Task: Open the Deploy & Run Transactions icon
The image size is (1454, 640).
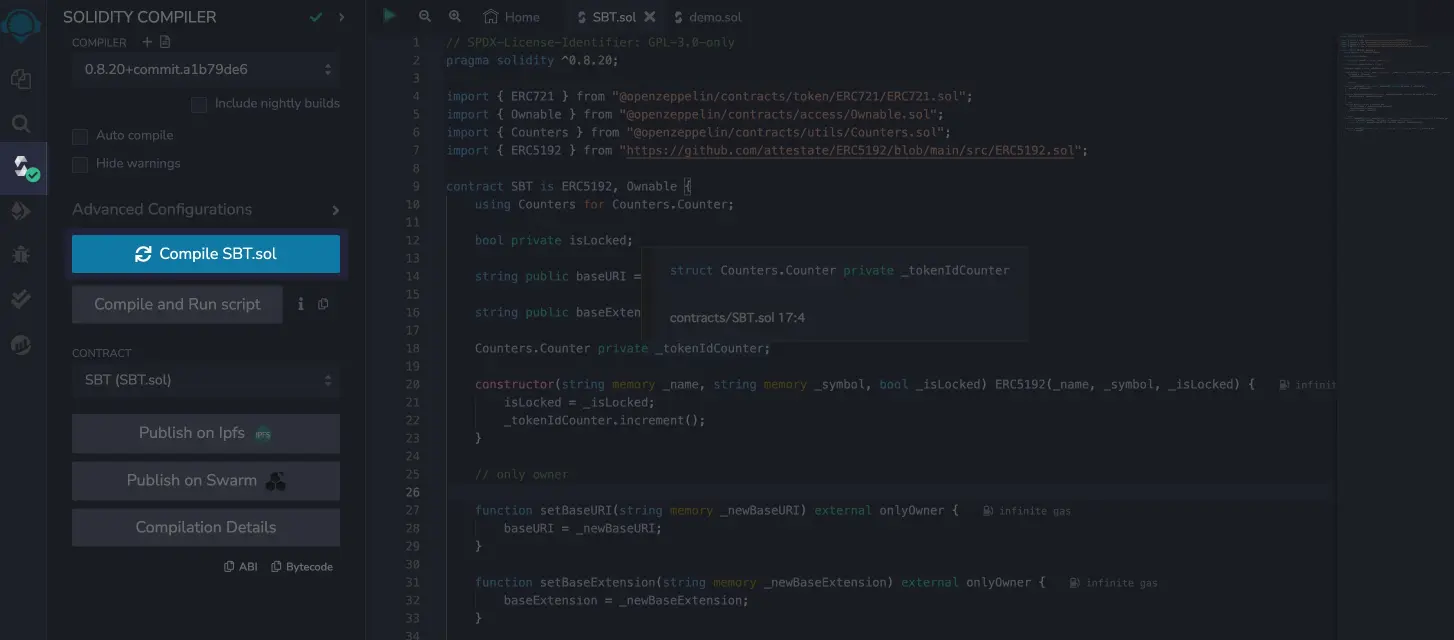Action: (21, 211)
